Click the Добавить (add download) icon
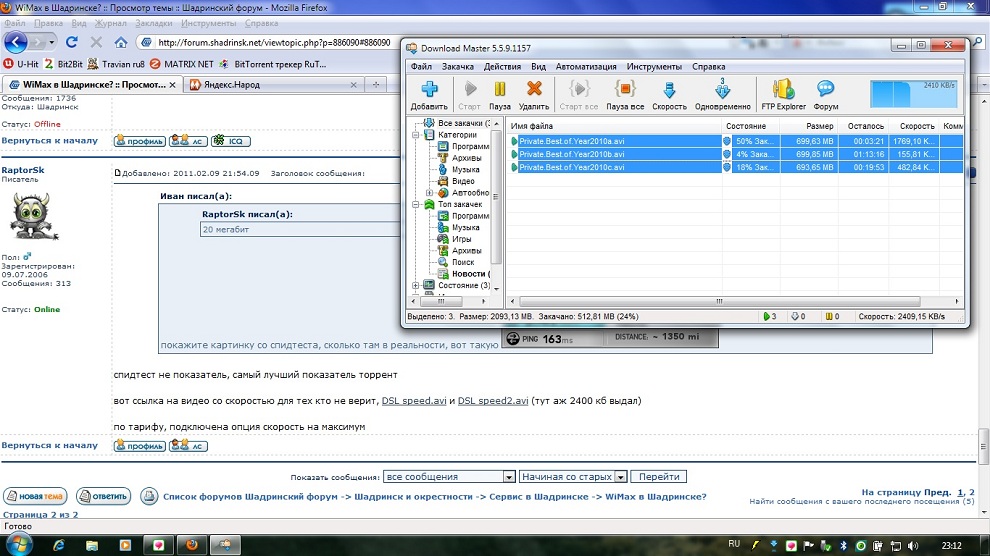This screenshot has height=556, width=990. pyautogui.click(x=429, y=89)
